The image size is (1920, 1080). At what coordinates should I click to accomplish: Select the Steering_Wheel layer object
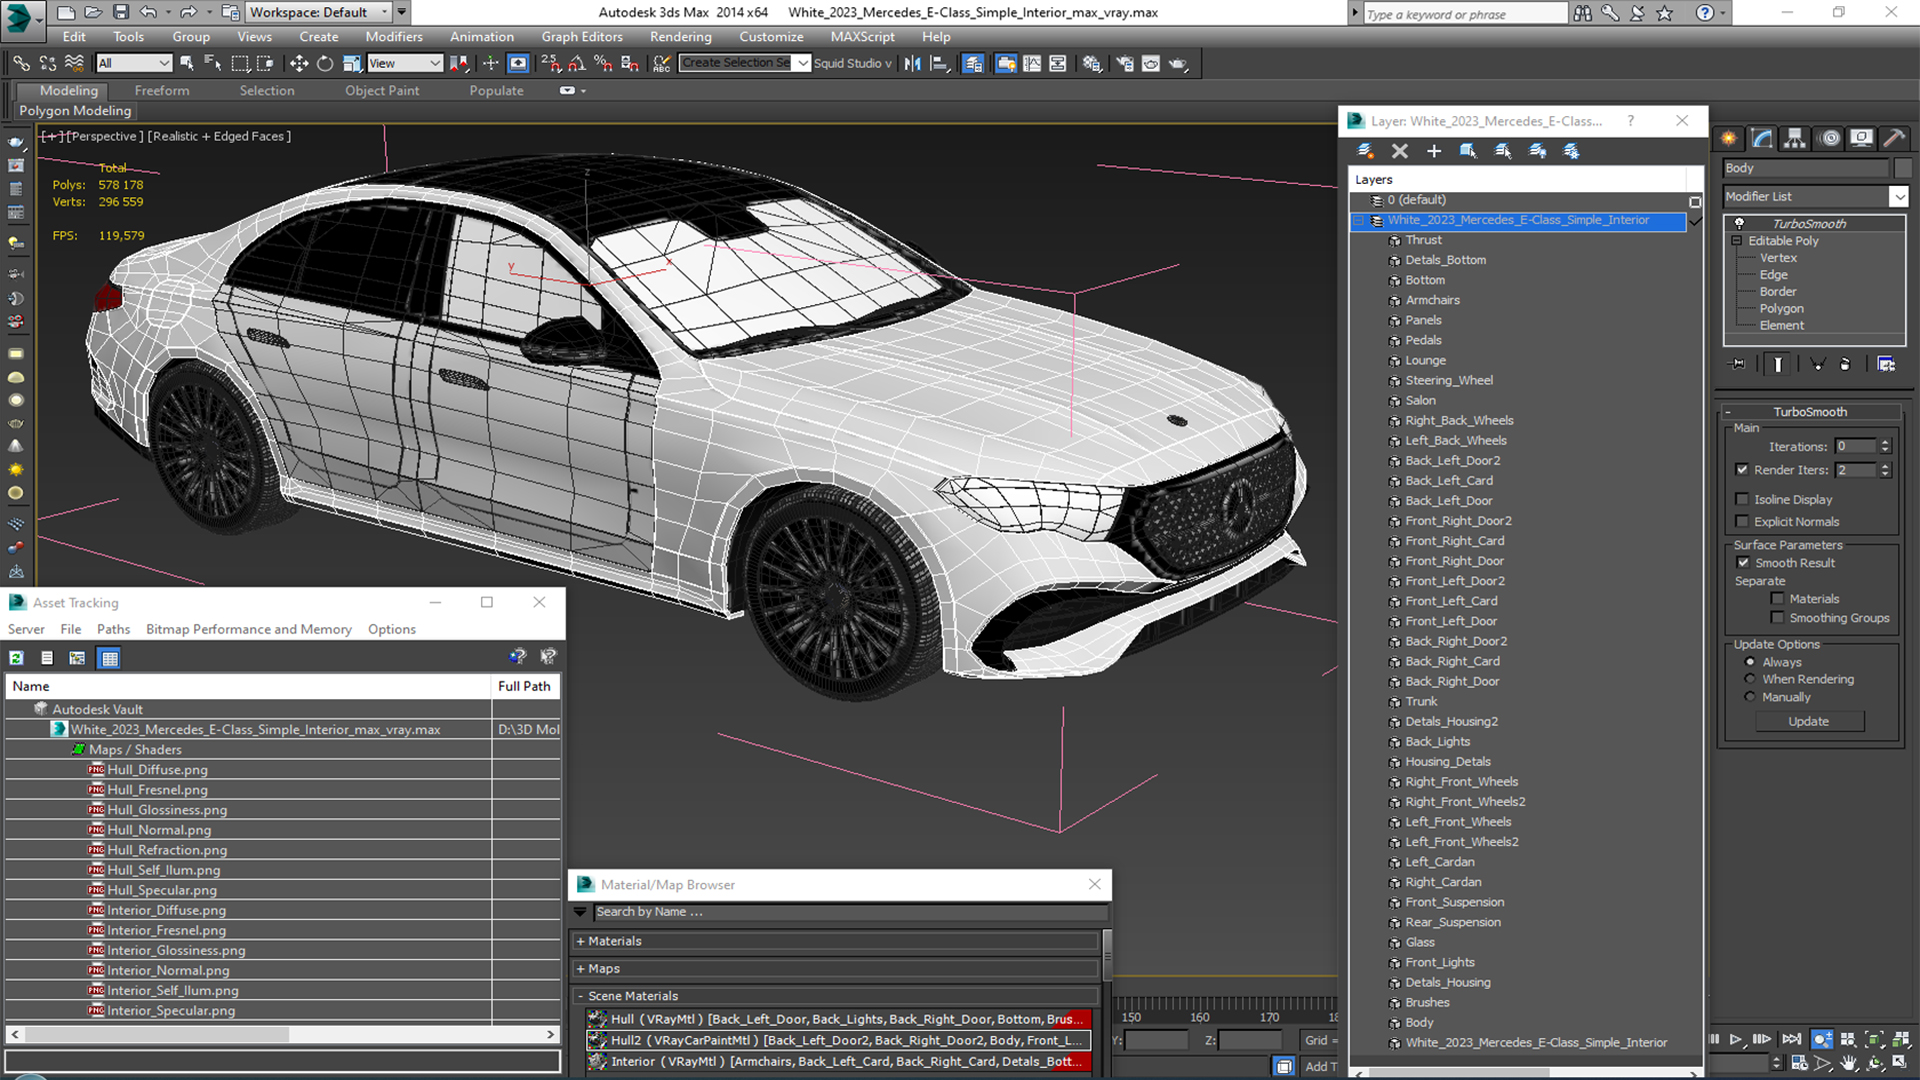[1448, 380]
